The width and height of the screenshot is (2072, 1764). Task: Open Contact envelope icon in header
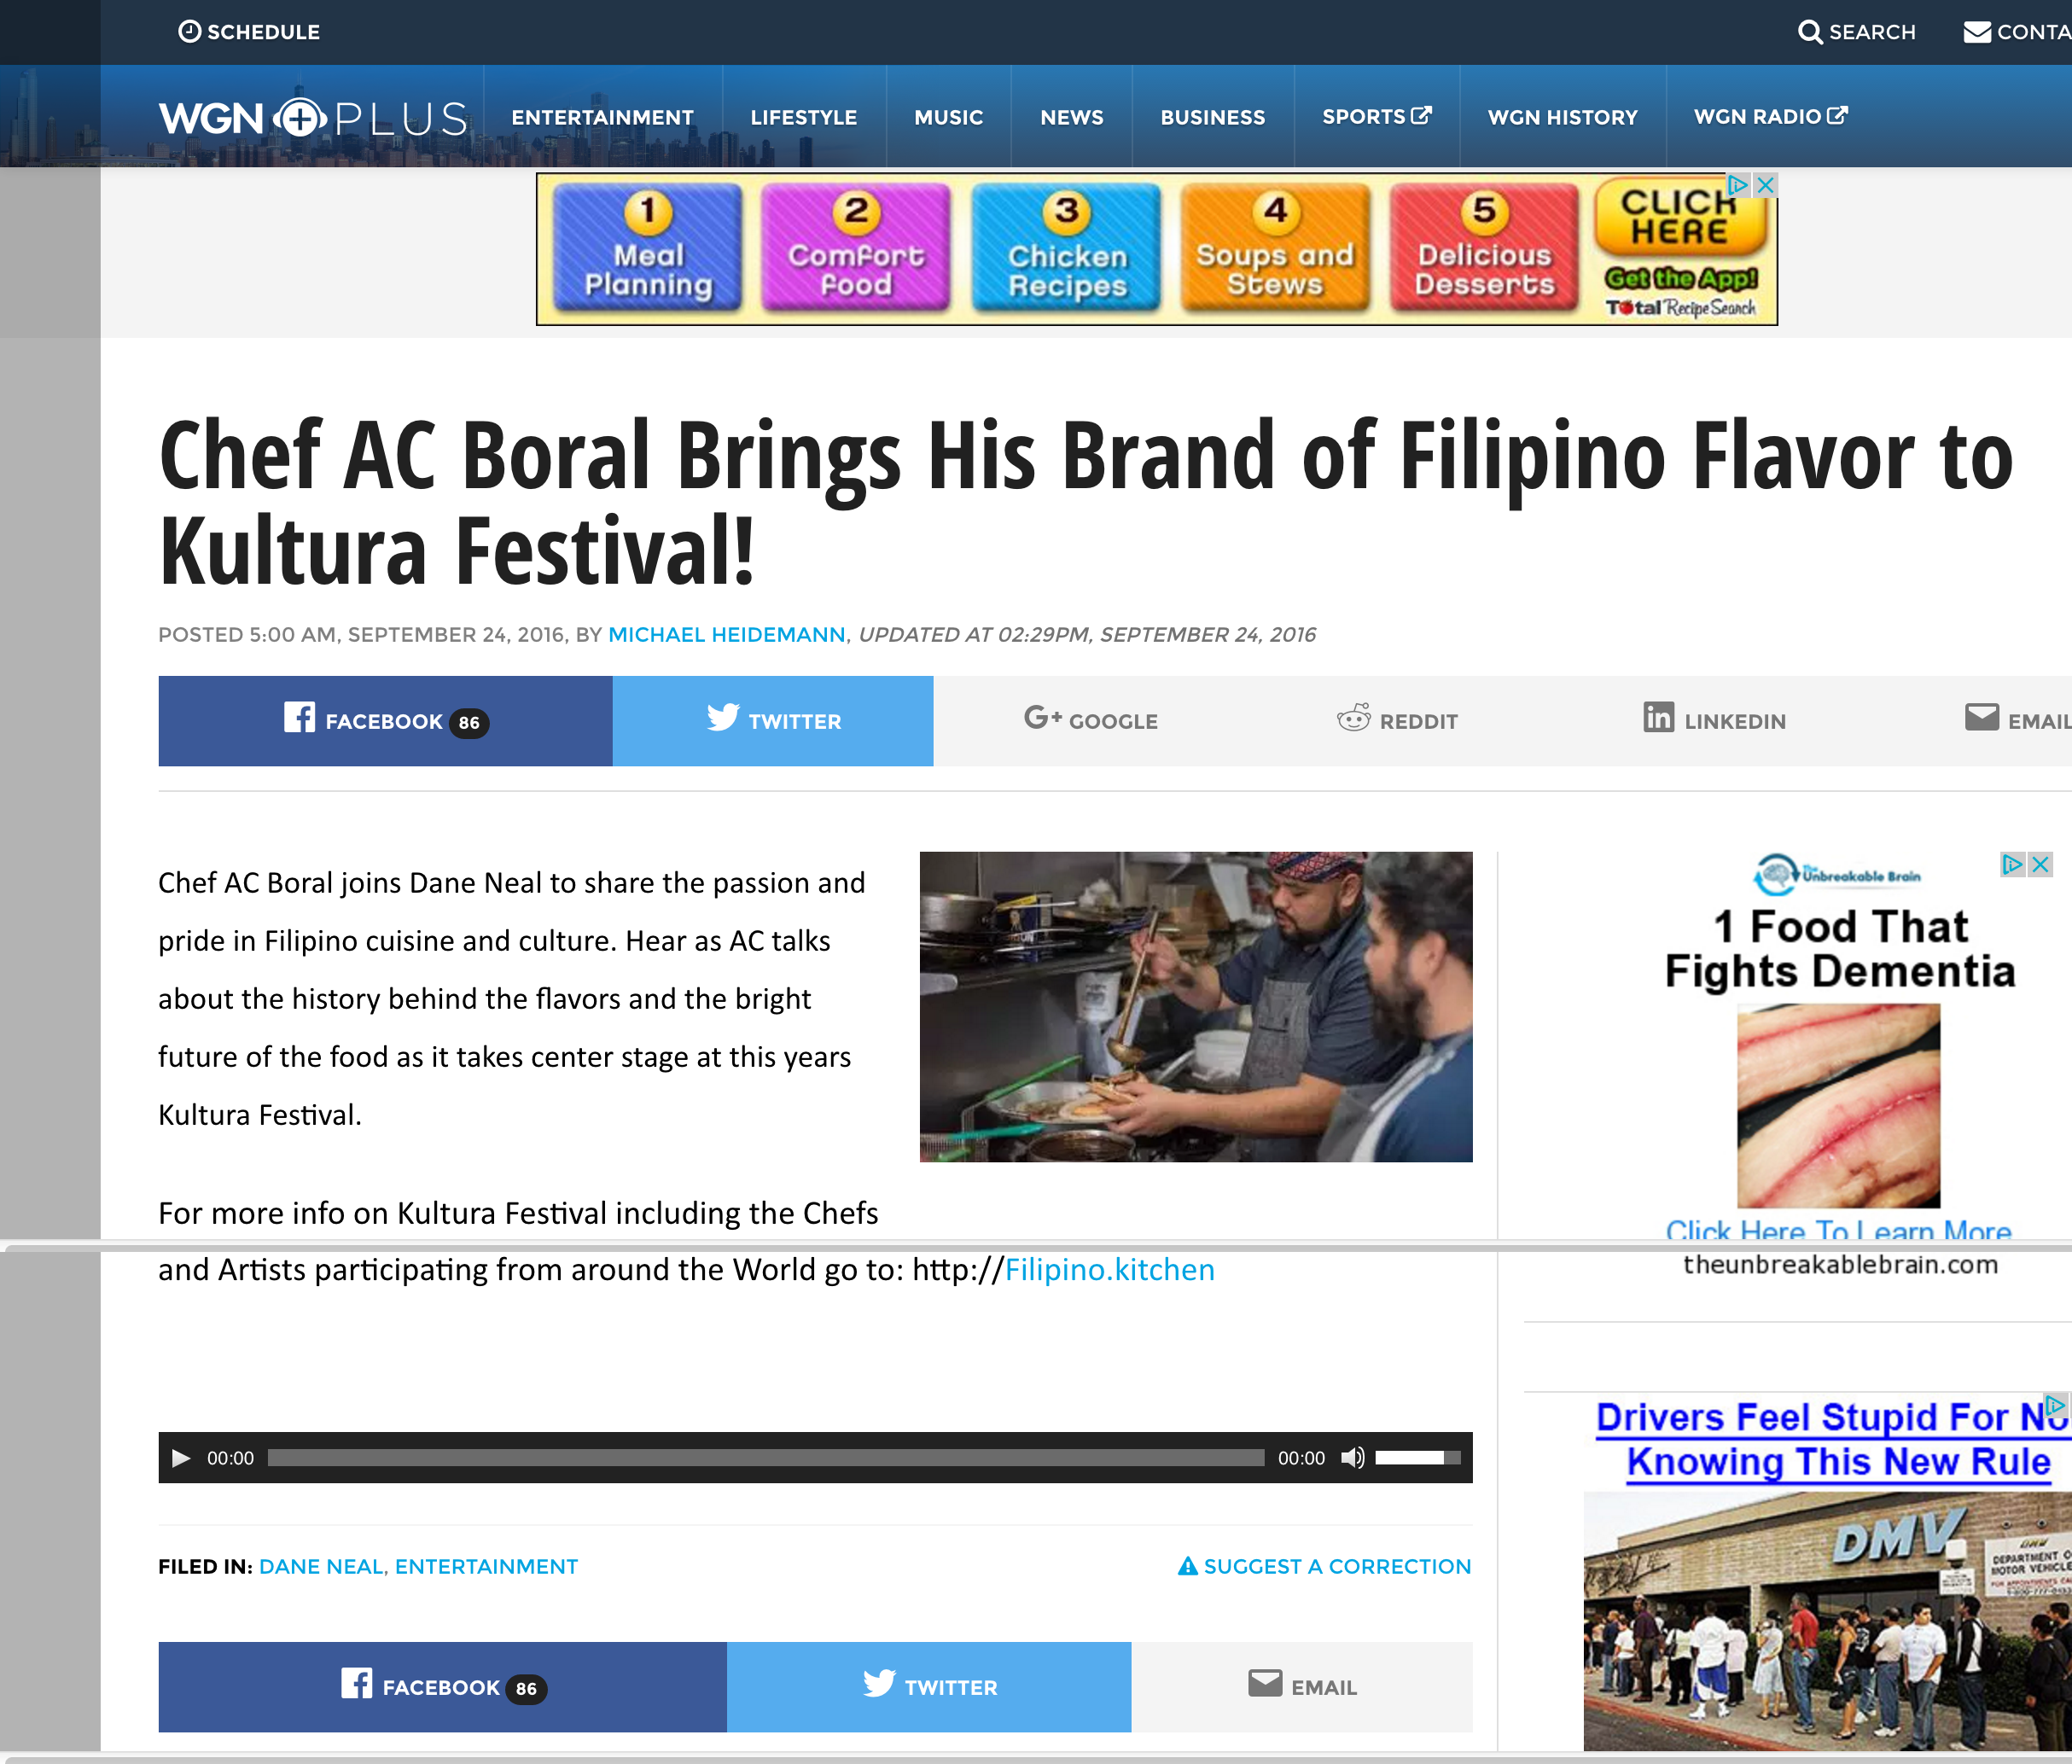(1976, 32)
